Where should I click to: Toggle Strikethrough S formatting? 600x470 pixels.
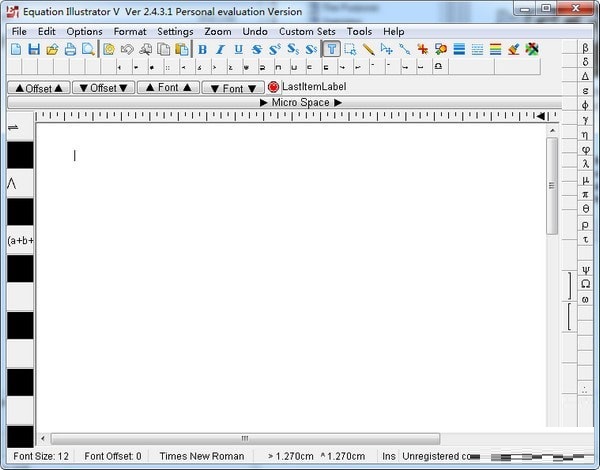[x=257, y=49]
